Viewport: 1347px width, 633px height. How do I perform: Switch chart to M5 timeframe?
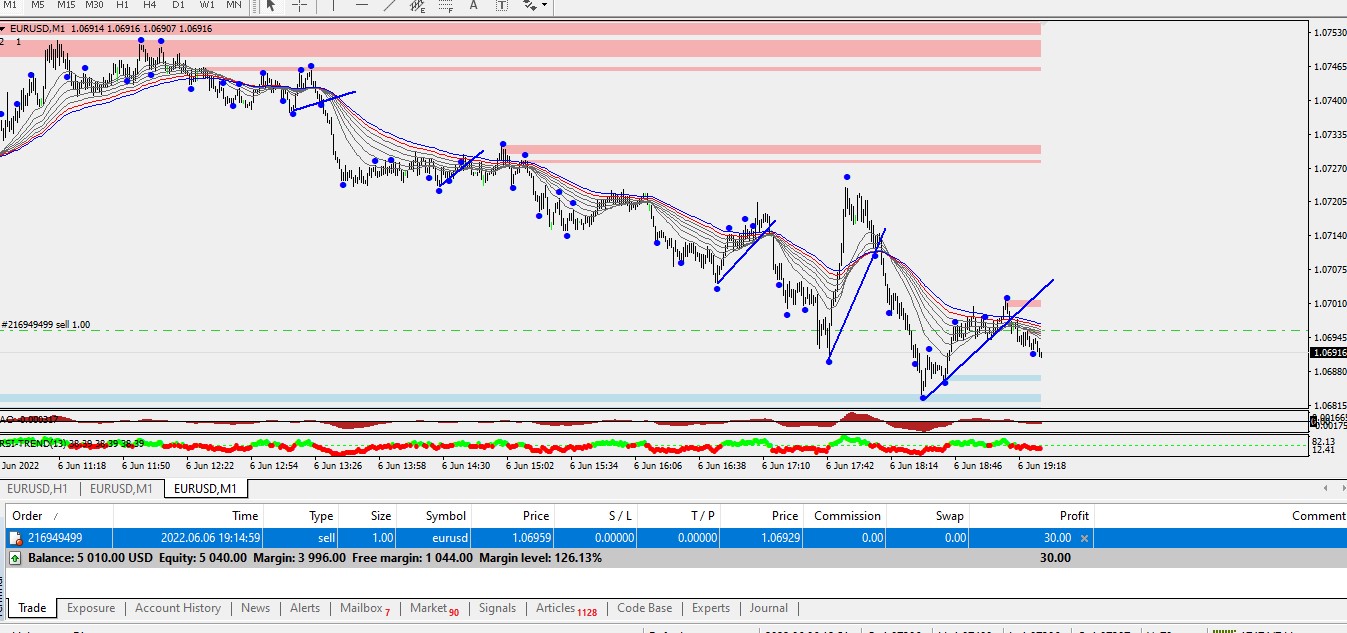[x=38, y=5]
